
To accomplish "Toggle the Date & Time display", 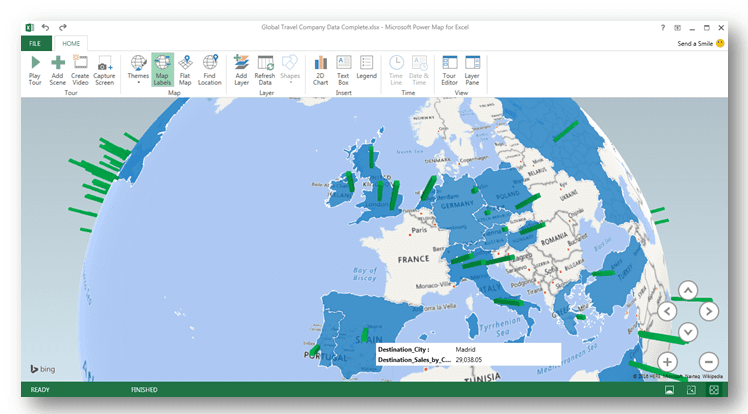I will (x=419, y=71).
